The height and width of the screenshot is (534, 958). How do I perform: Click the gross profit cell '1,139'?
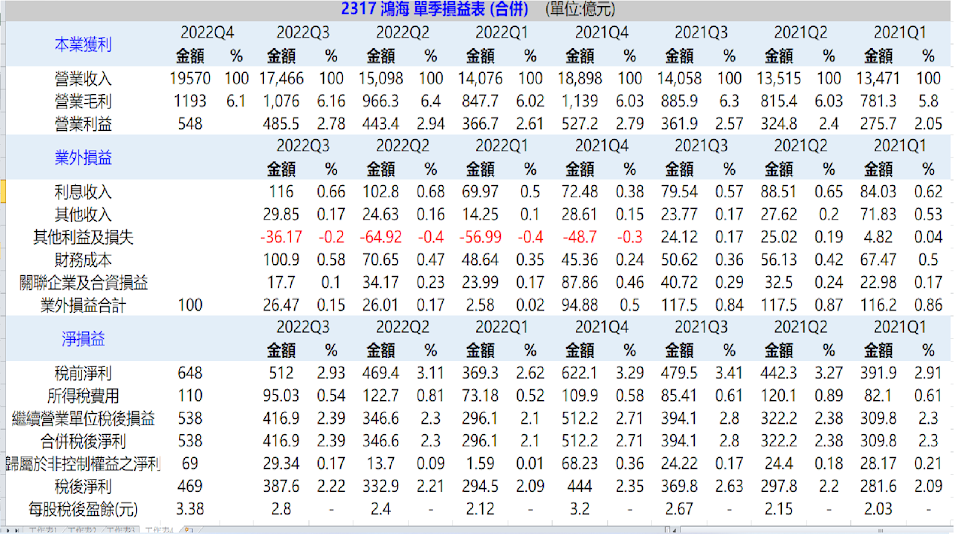[x=580, y=101]
